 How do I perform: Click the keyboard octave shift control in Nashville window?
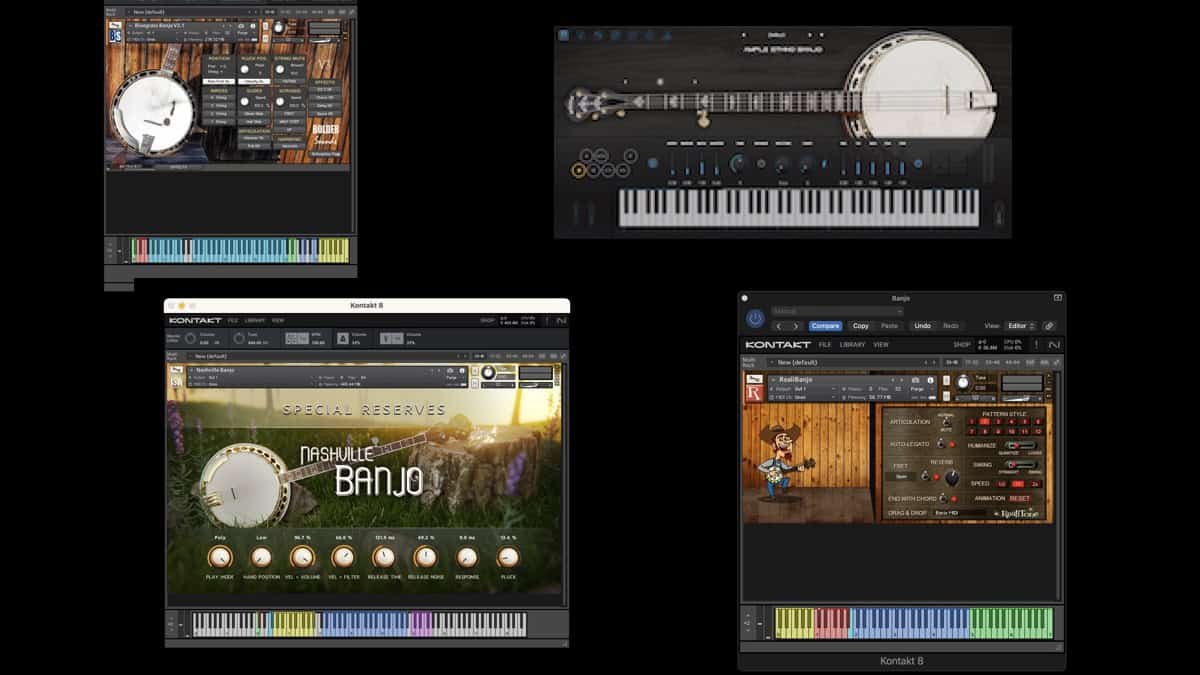tap(171, 624)
